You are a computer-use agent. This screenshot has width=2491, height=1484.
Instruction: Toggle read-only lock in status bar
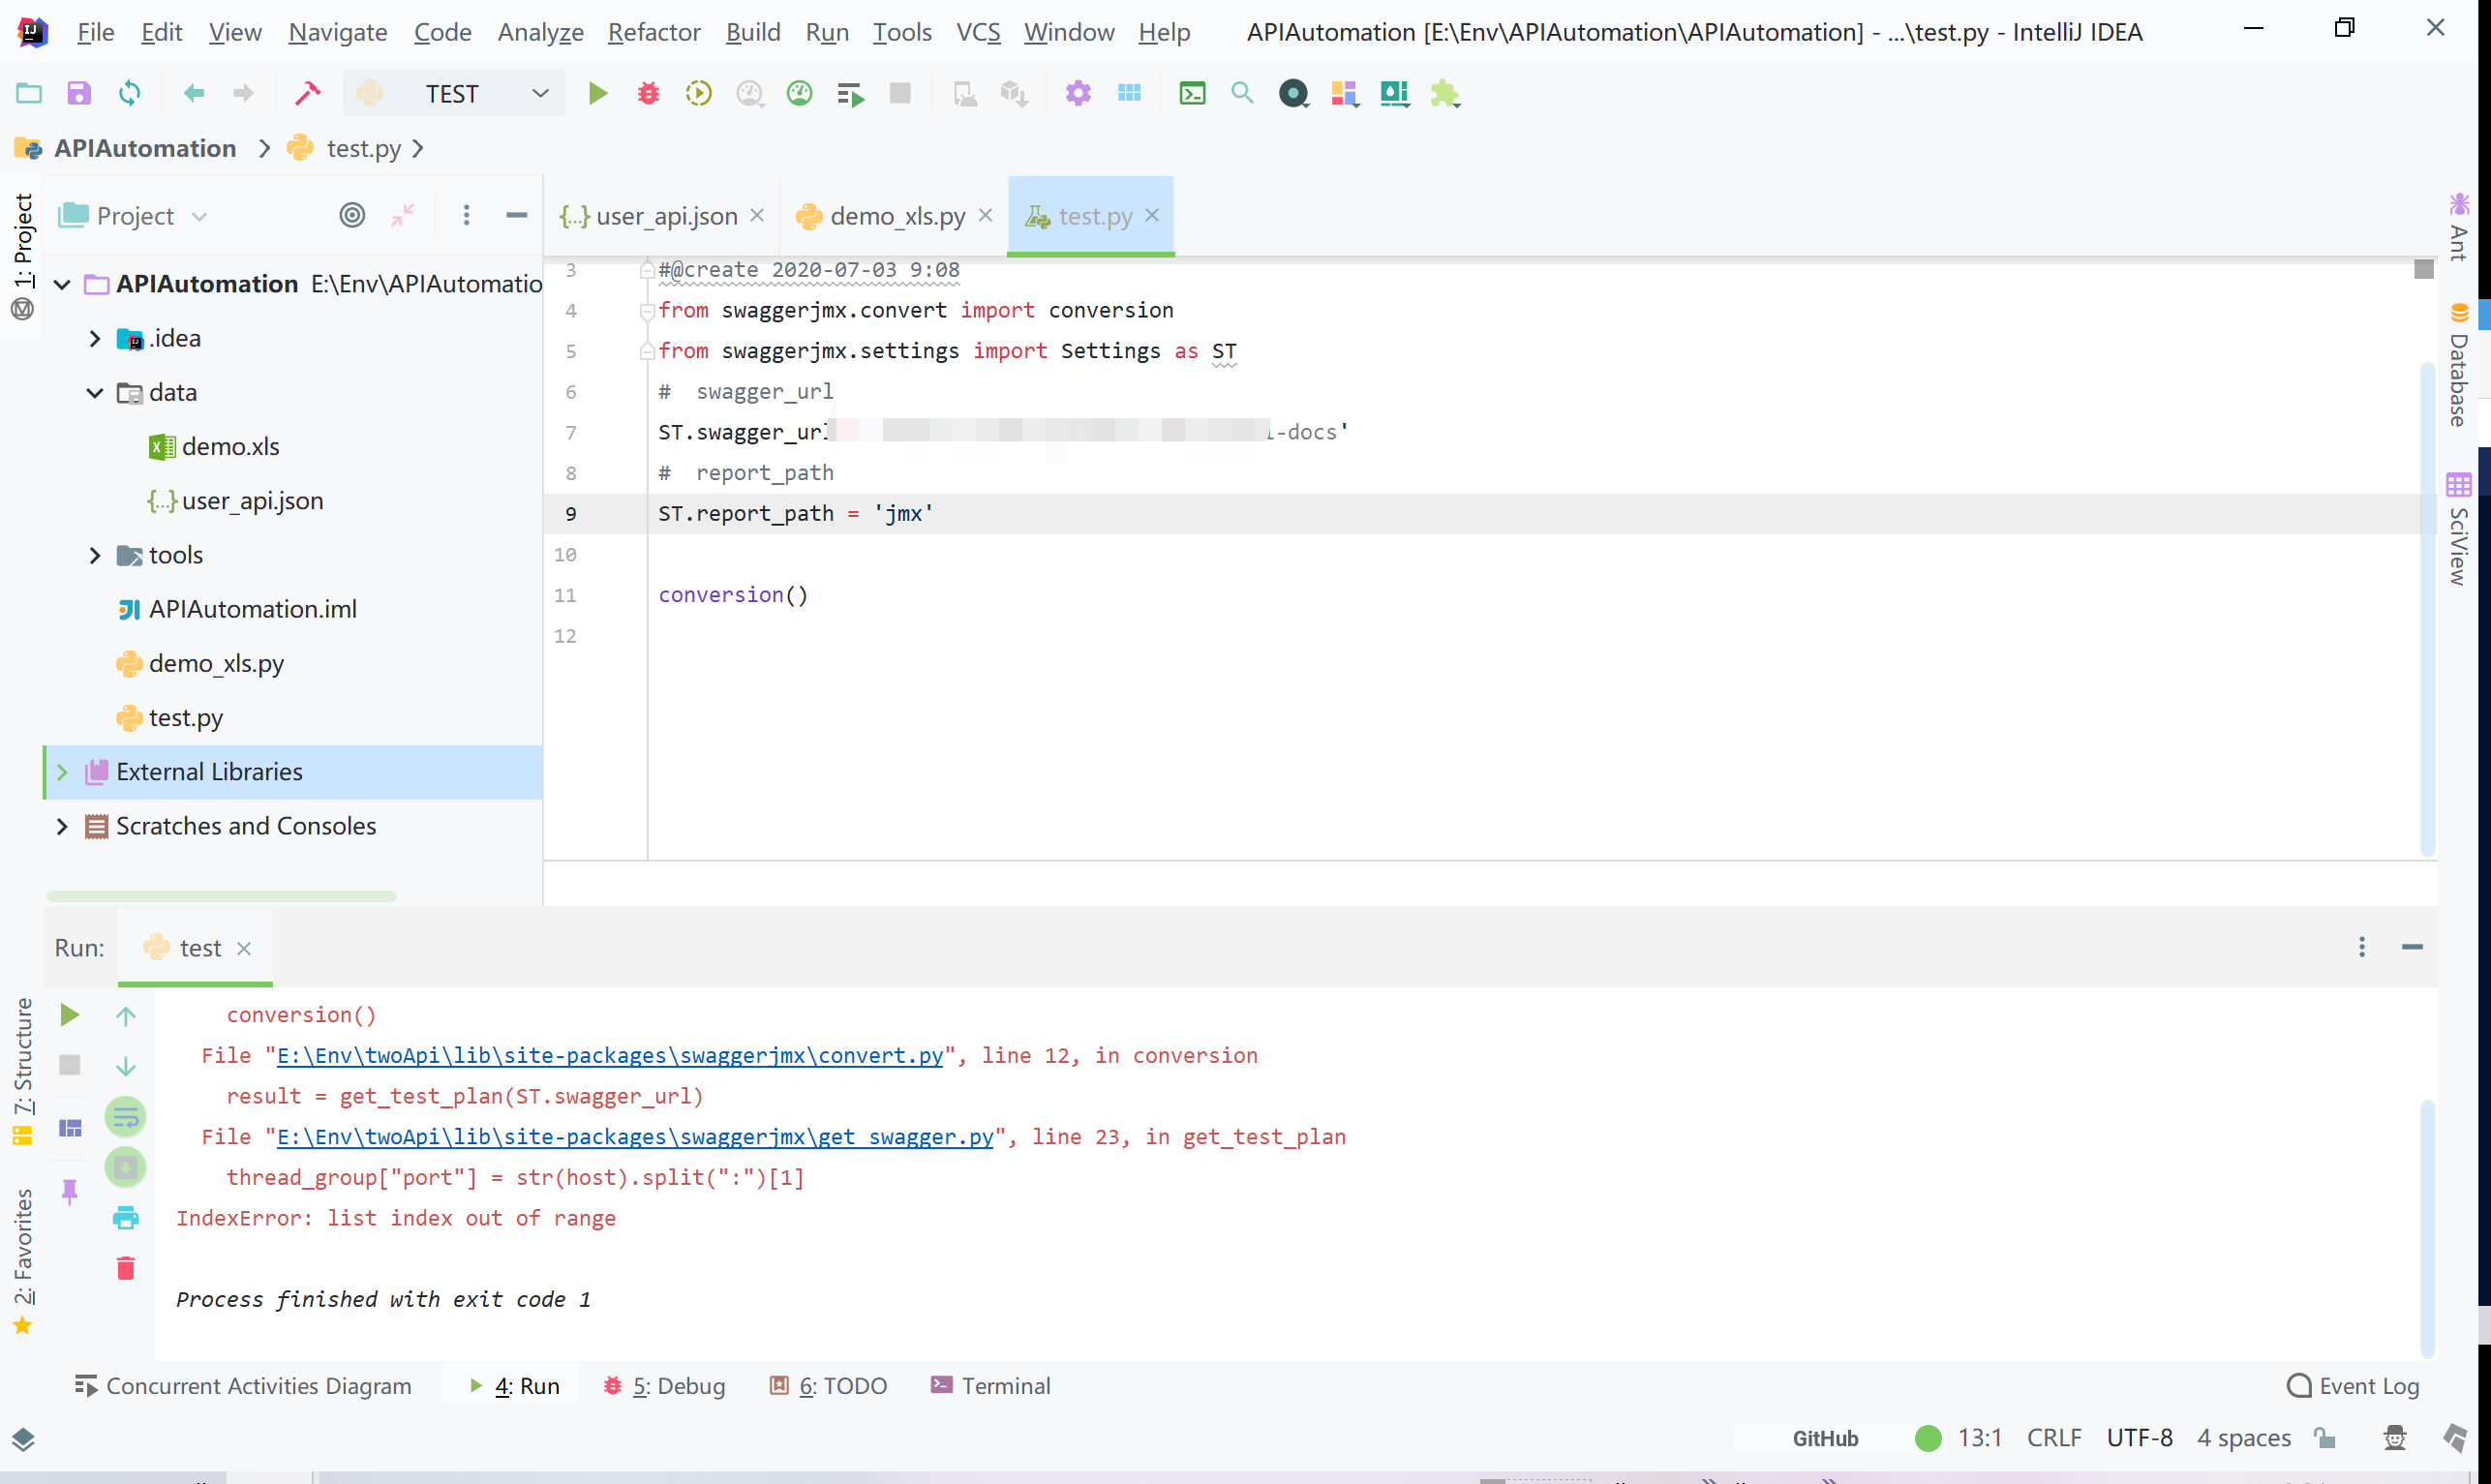coord(2325,1438)
